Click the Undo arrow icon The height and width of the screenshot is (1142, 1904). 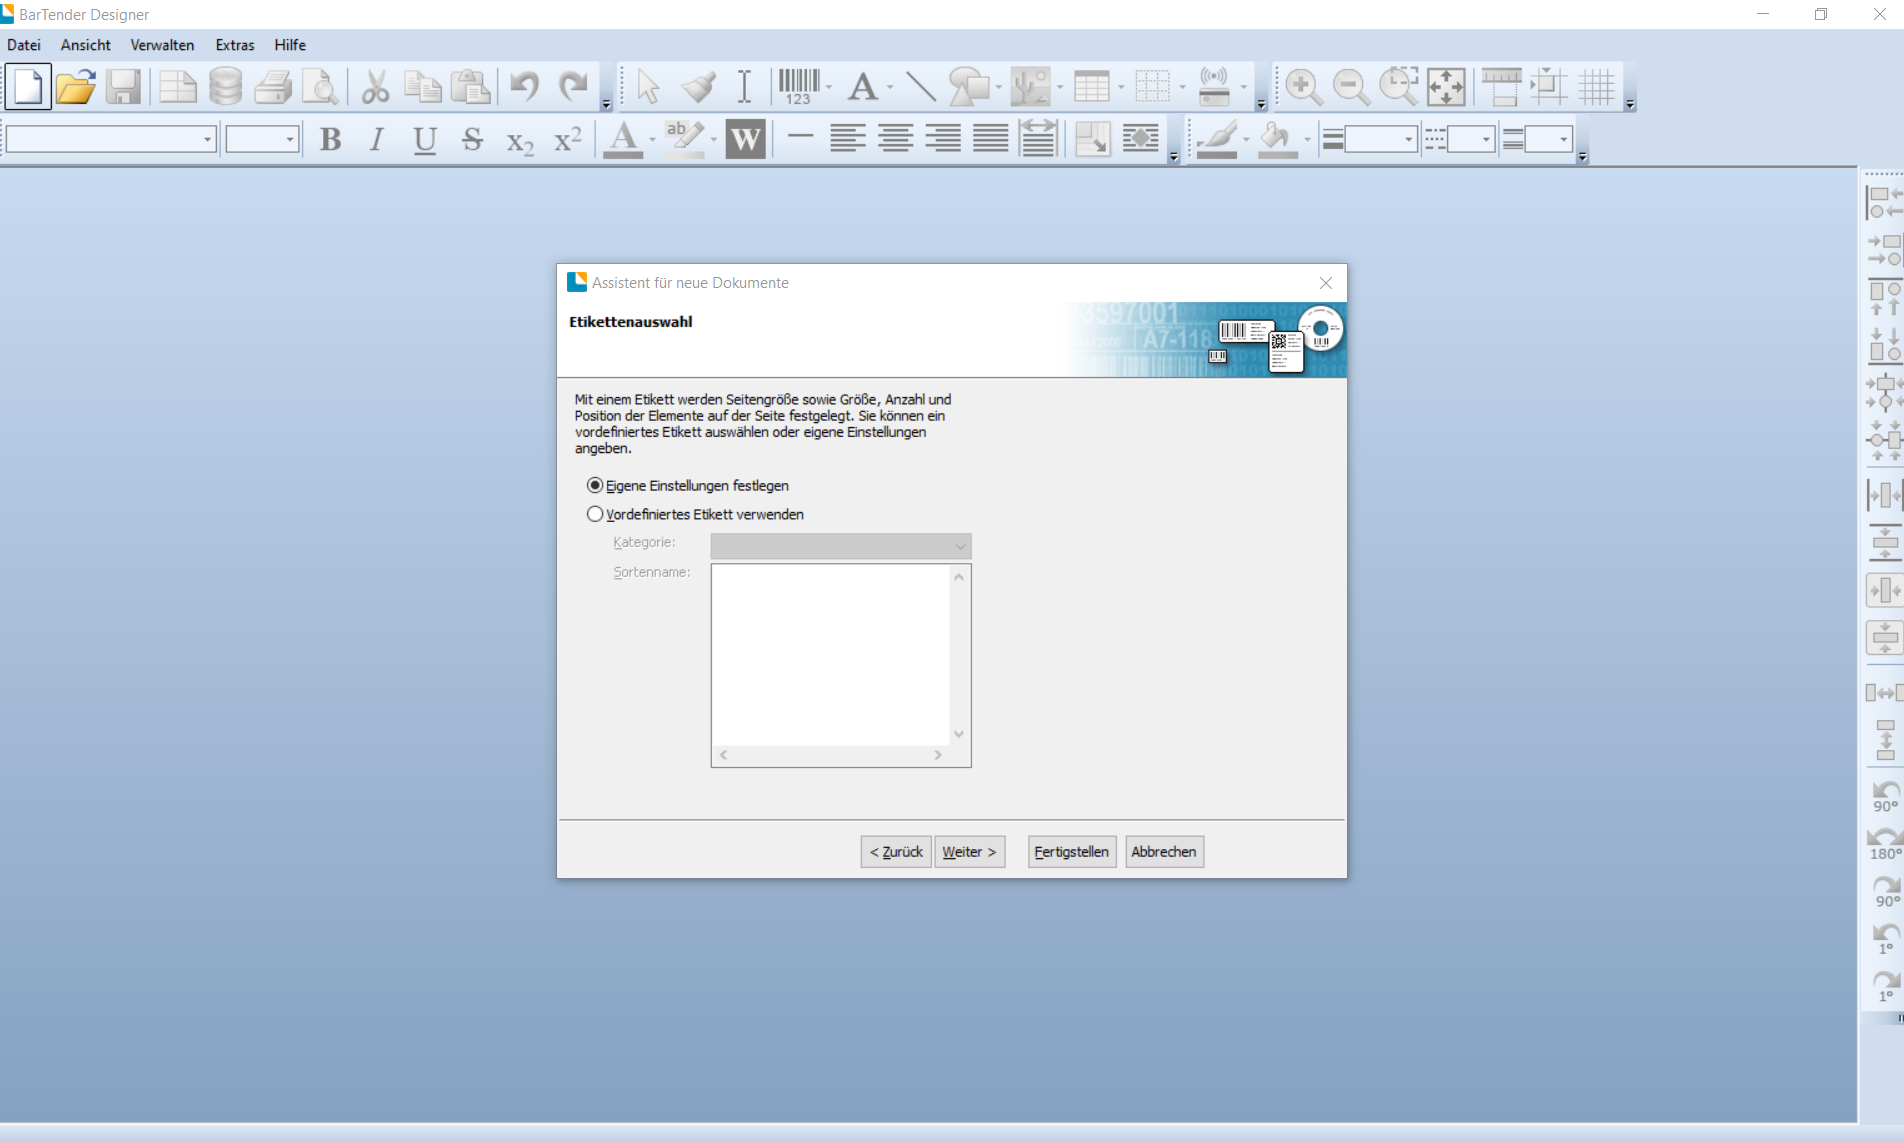coord(524,87)
